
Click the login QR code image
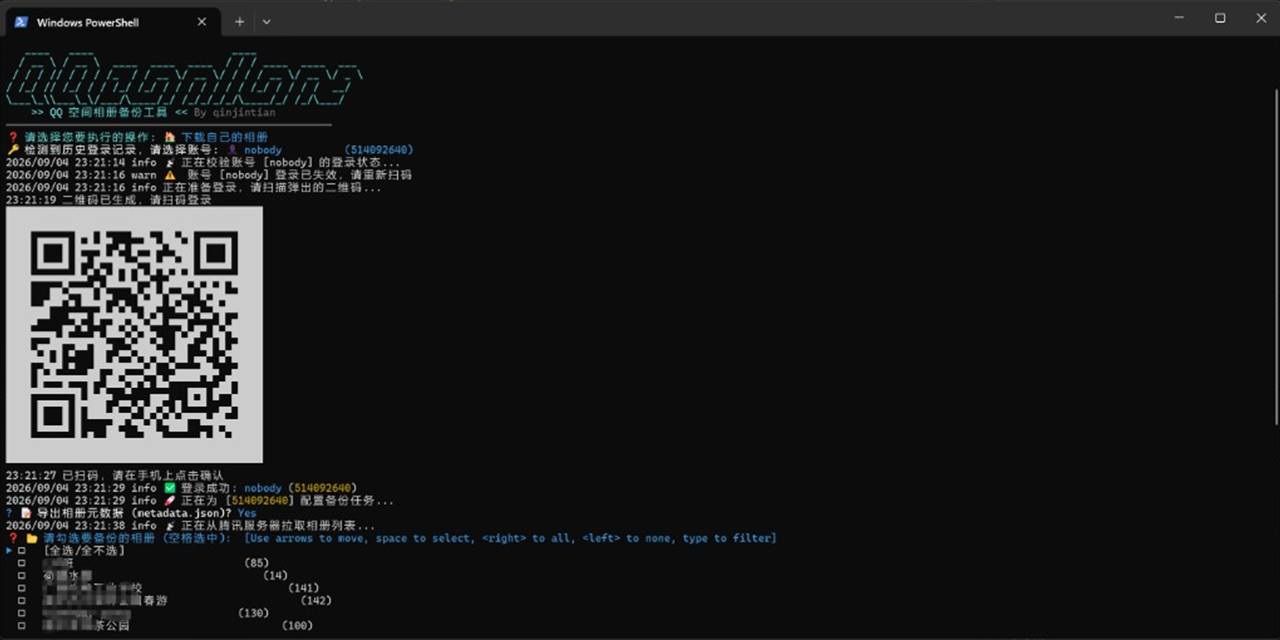click(134, 335)
